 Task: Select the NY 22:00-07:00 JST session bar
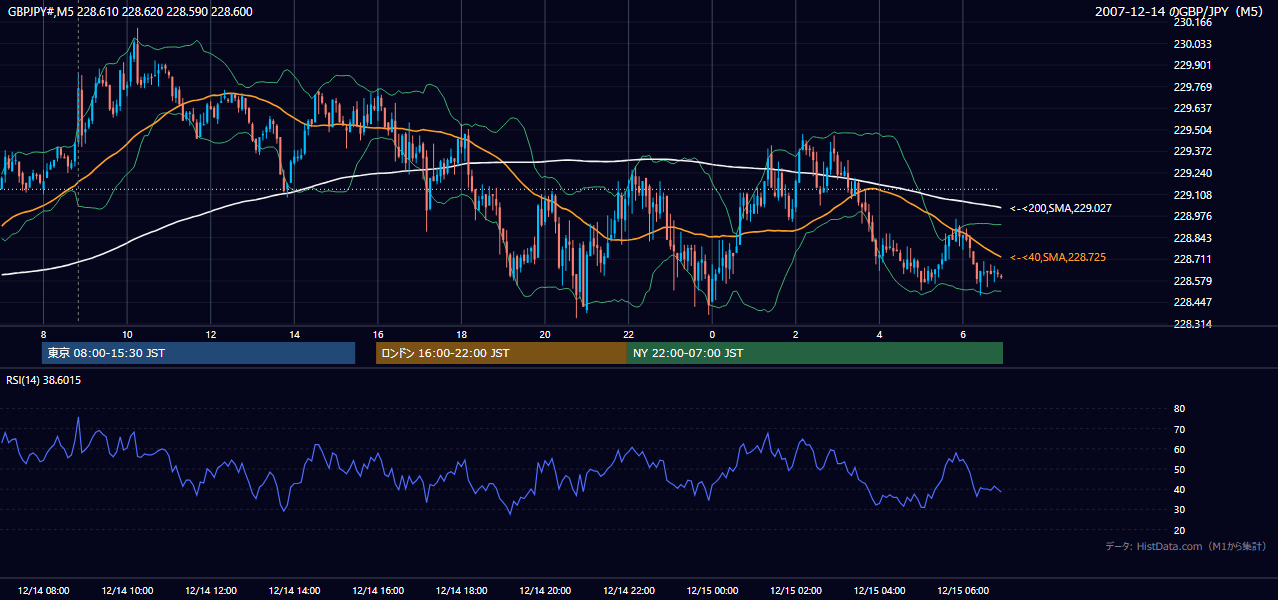(x=815, y=353)
